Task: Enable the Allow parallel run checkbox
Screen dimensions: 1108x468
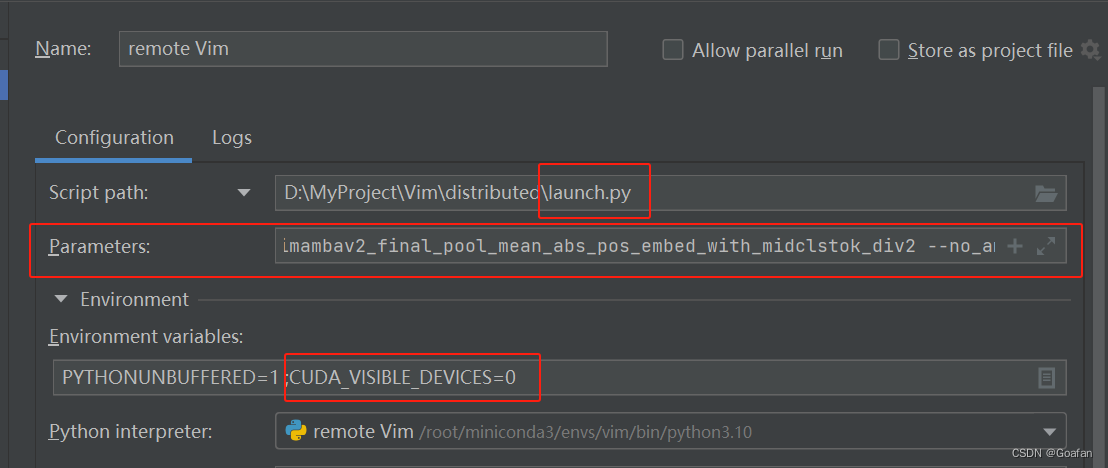Action: point(673,50)
